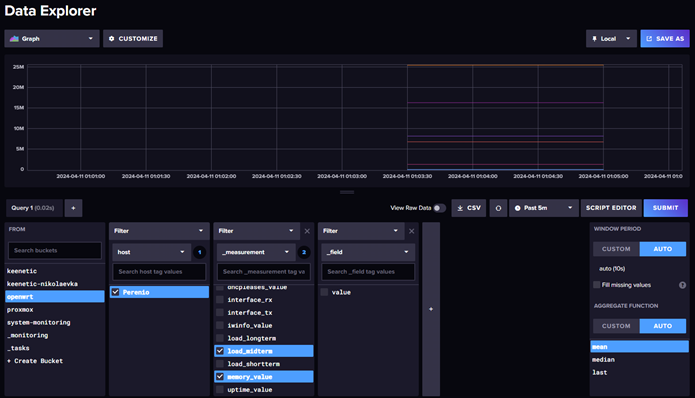Click SUBMIT to run the query
Image resolution: width=695 pixels, height=398 pixels.
tap(665, 208)
